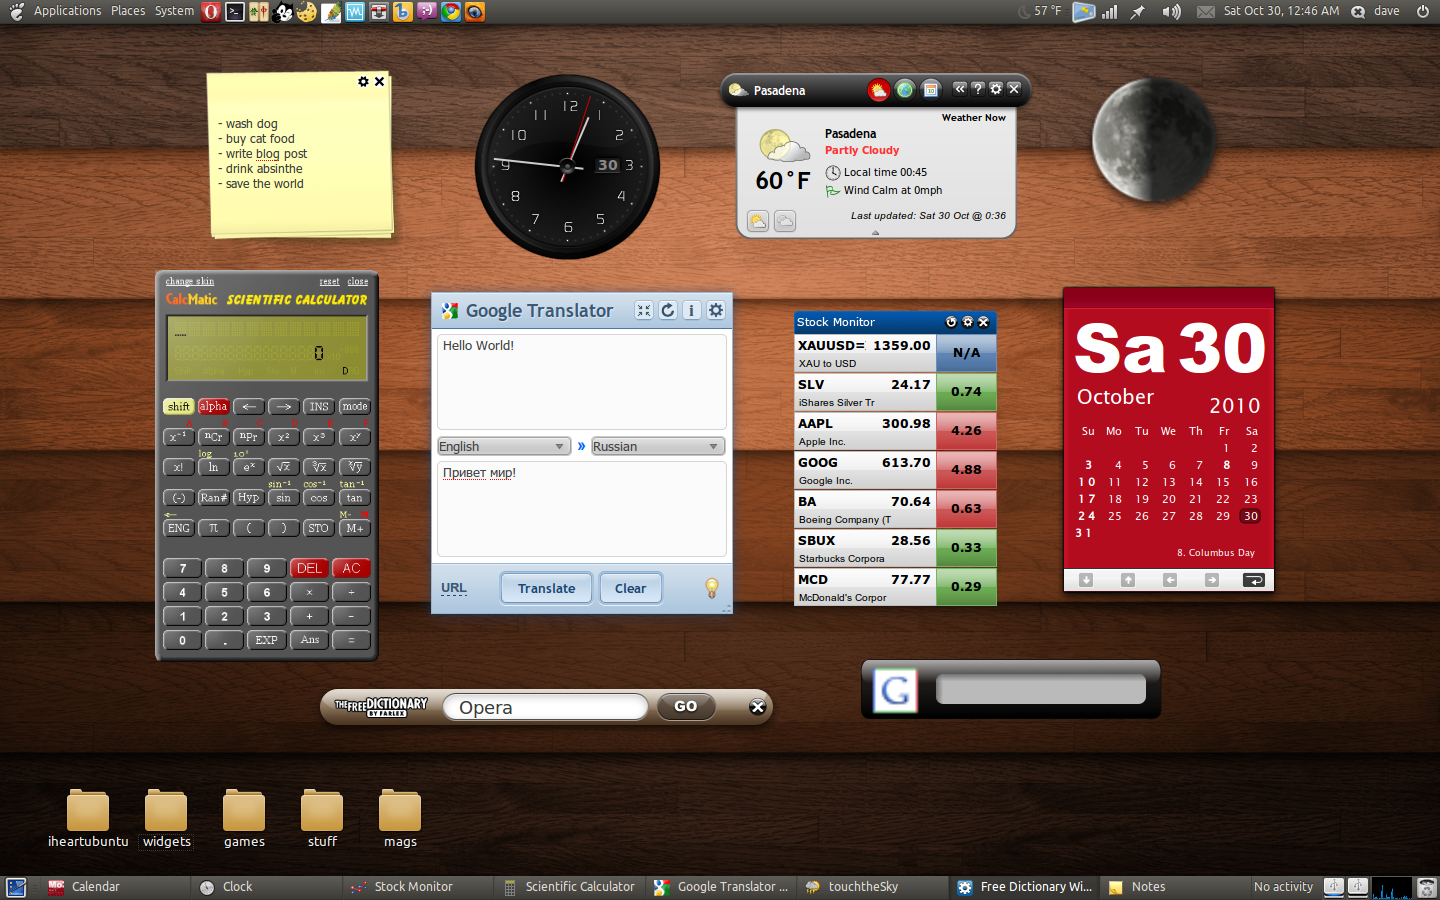Open weather widget settings gear

996,89
